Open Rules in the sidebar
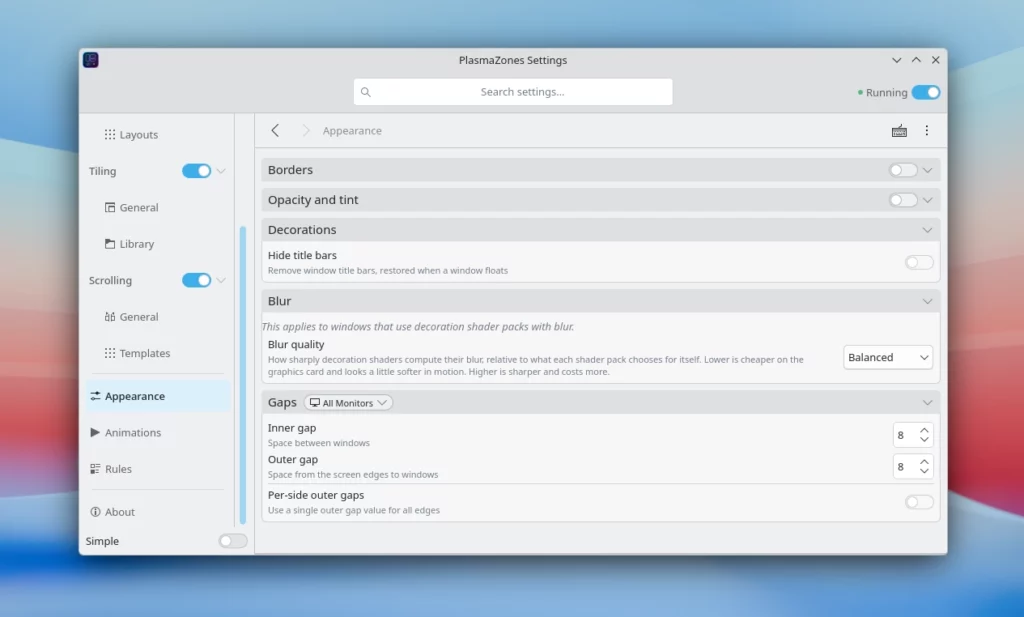 click(x=158, y=469)
